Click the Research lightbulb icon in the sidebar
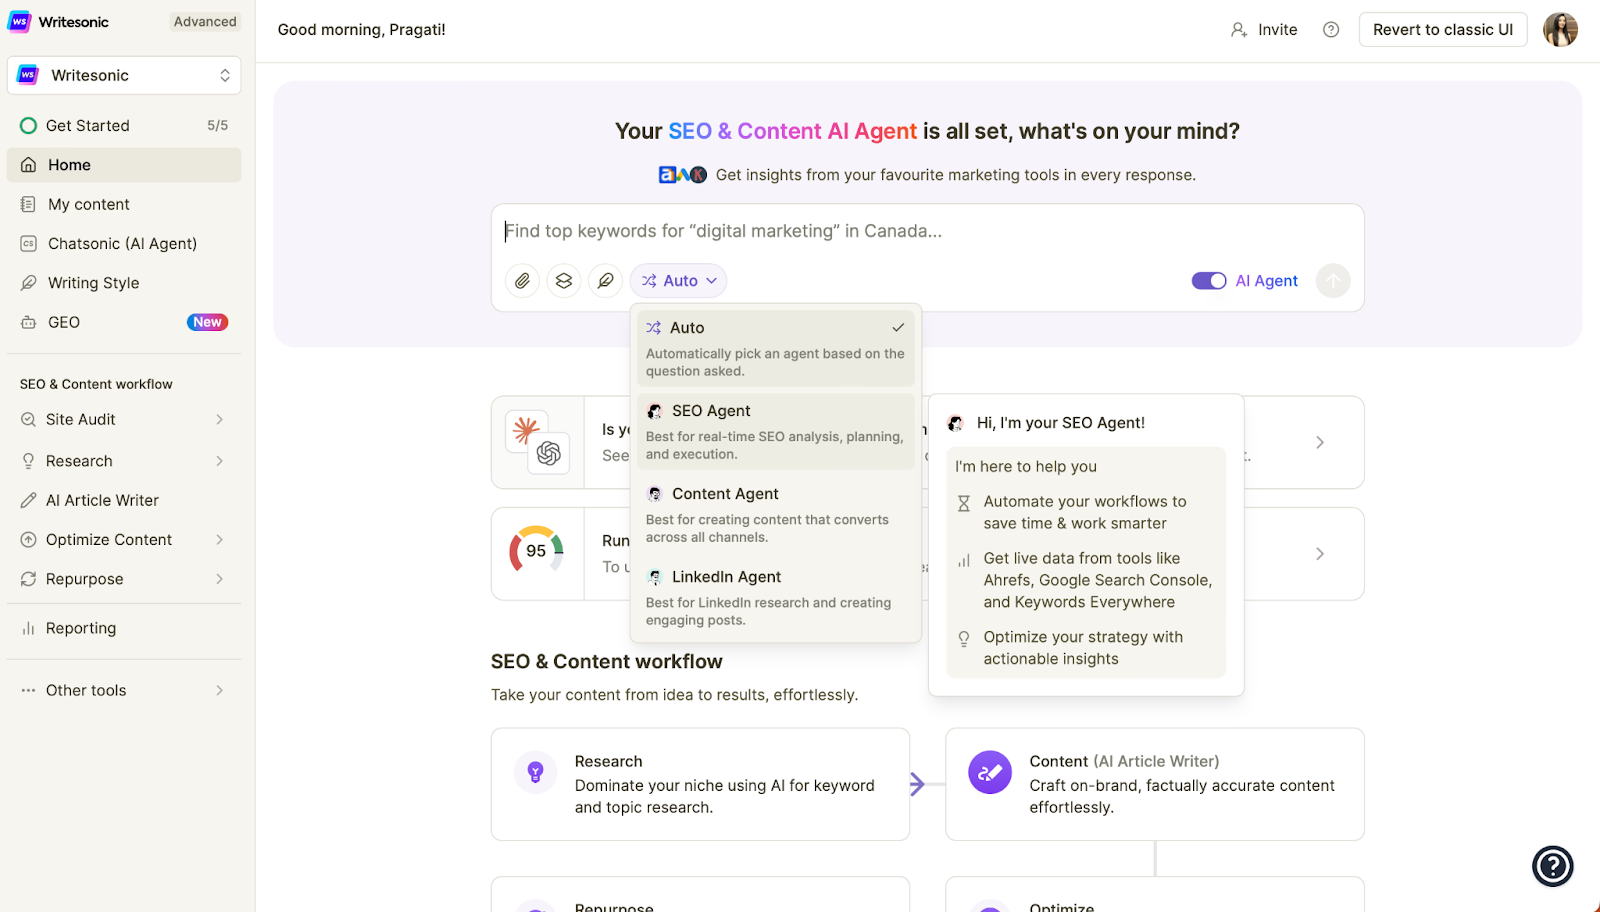This screenshot has width=1600, height=912. pyautogui.click(x=29, y=461)
